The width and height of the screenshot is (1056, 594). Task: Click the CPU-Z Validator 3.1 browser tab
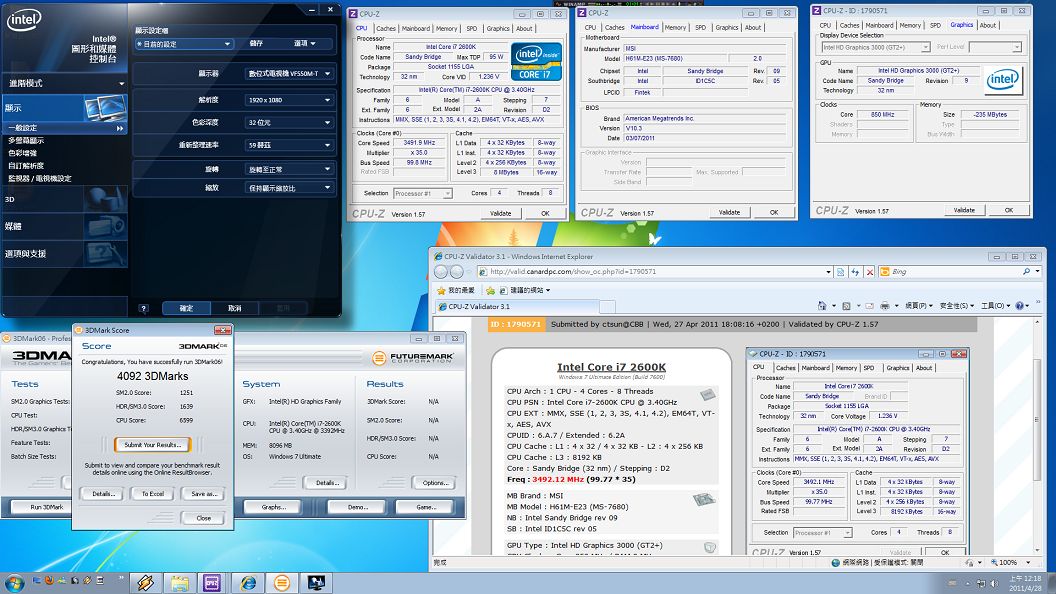[x=517, y=306]
